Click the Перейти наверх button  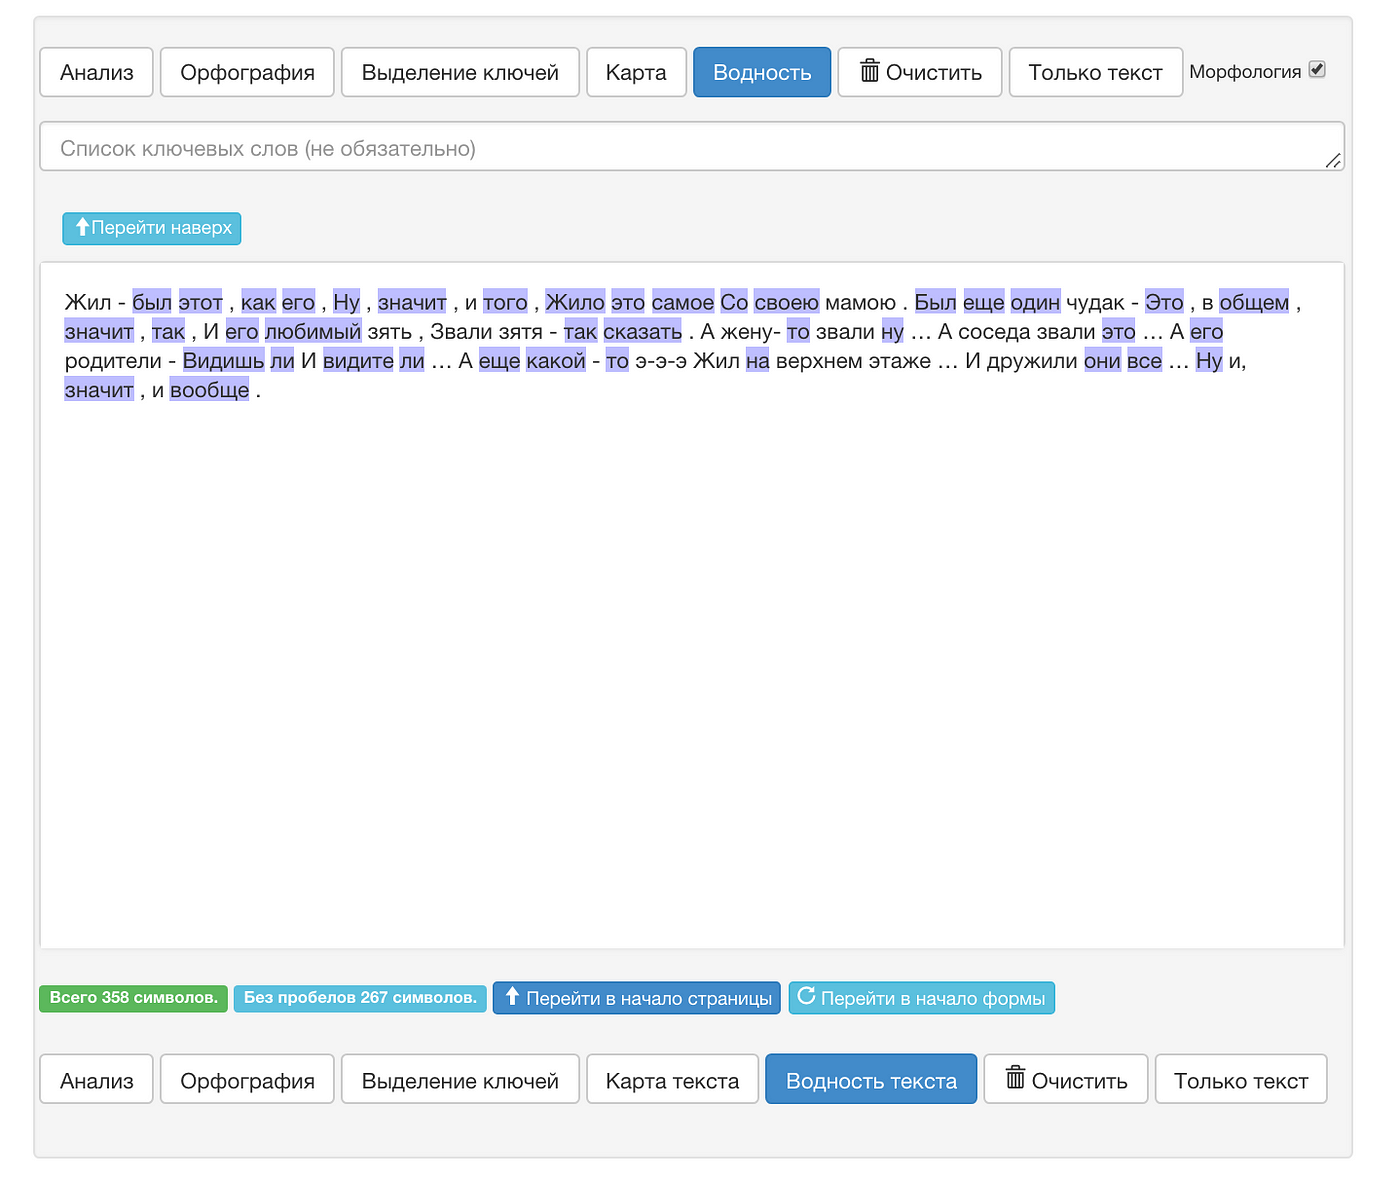tap(152, 228)
